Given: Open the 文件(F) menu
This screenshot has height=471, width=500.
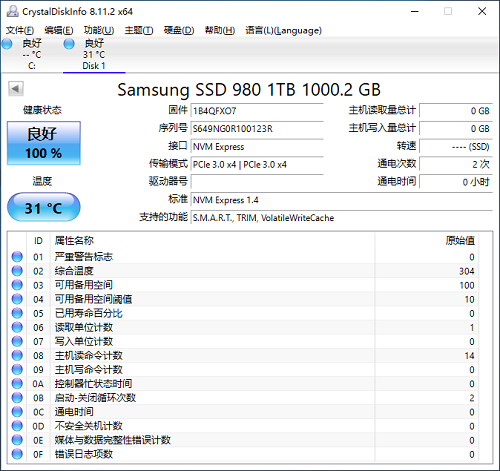Looking at the screenshot, I should pyautogui.click(x=20, y=30).
